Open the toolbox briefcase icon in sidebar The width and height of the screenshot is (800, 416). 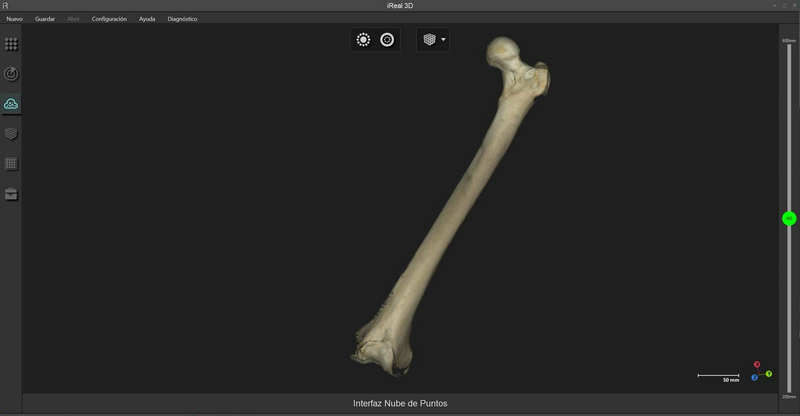pos(11,193)
